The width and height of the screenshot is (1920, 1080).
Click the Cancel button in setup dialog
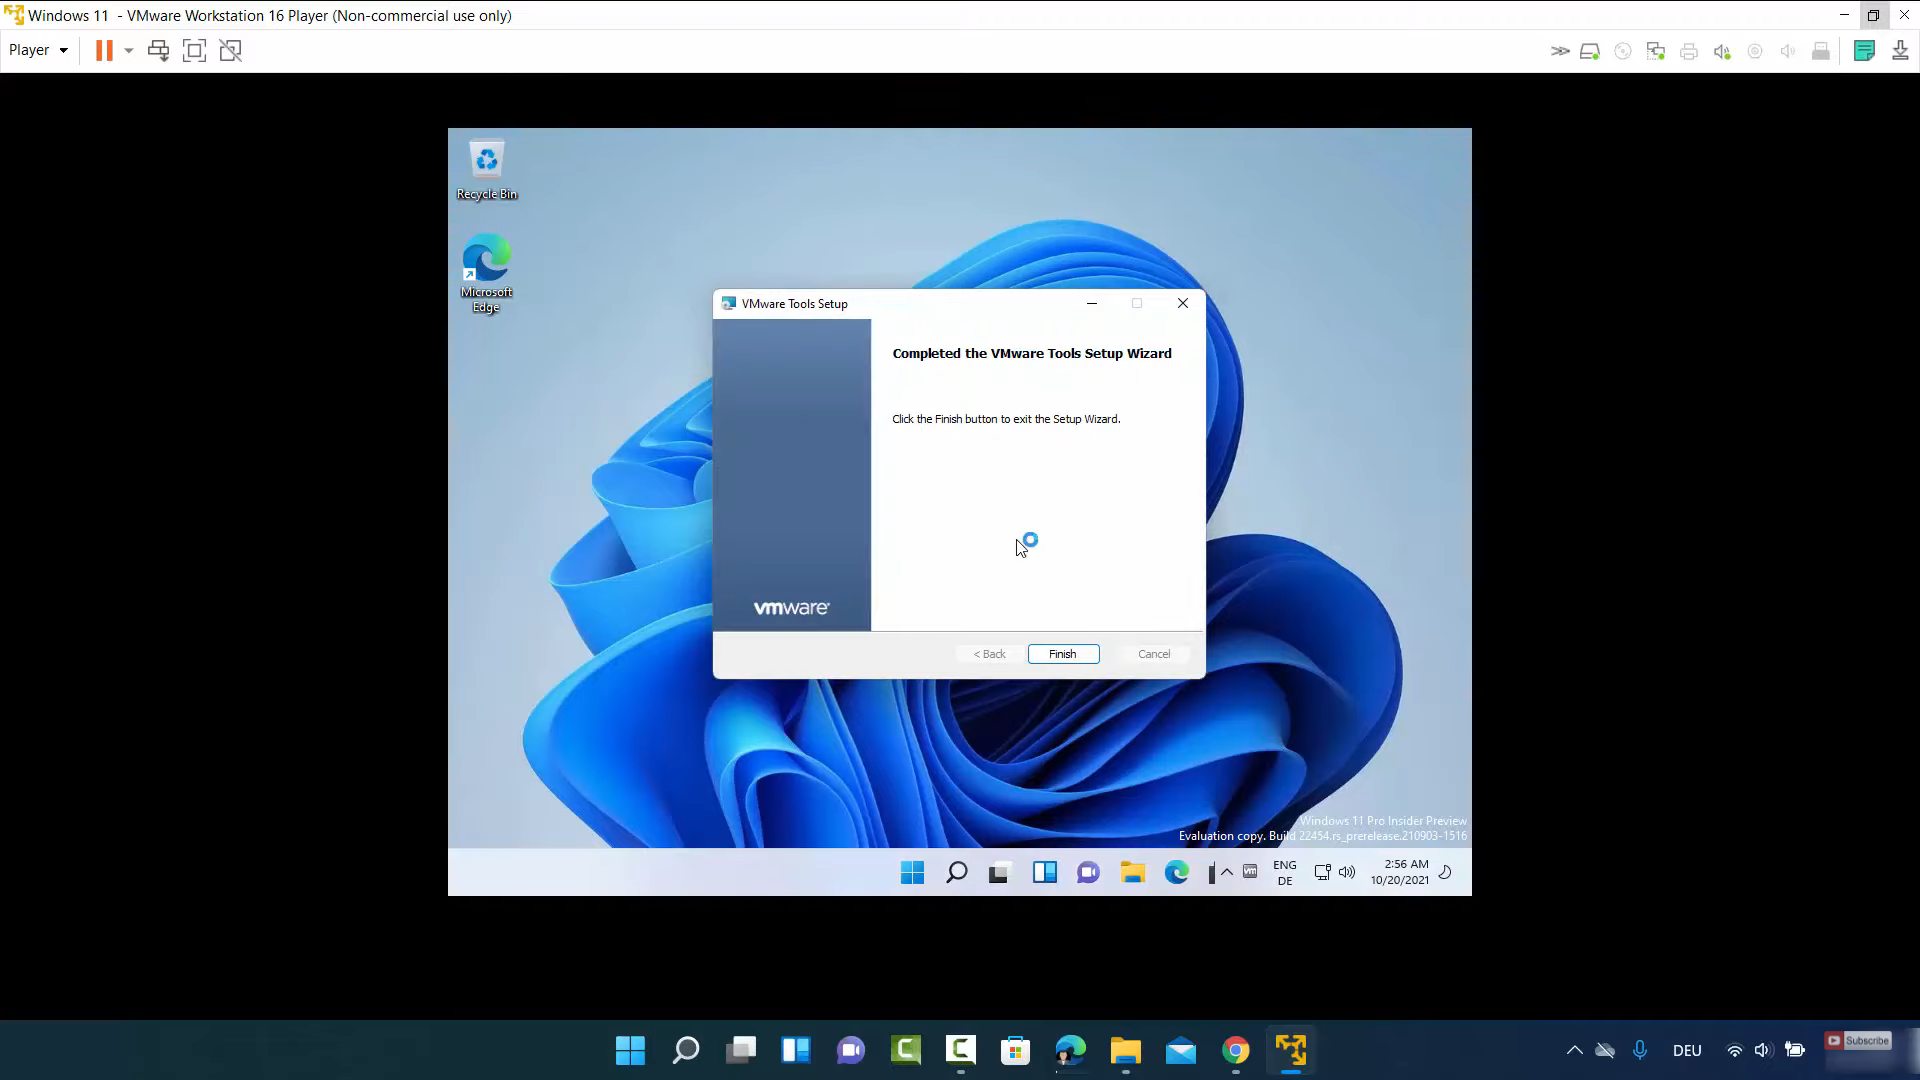coord(1153,654)
